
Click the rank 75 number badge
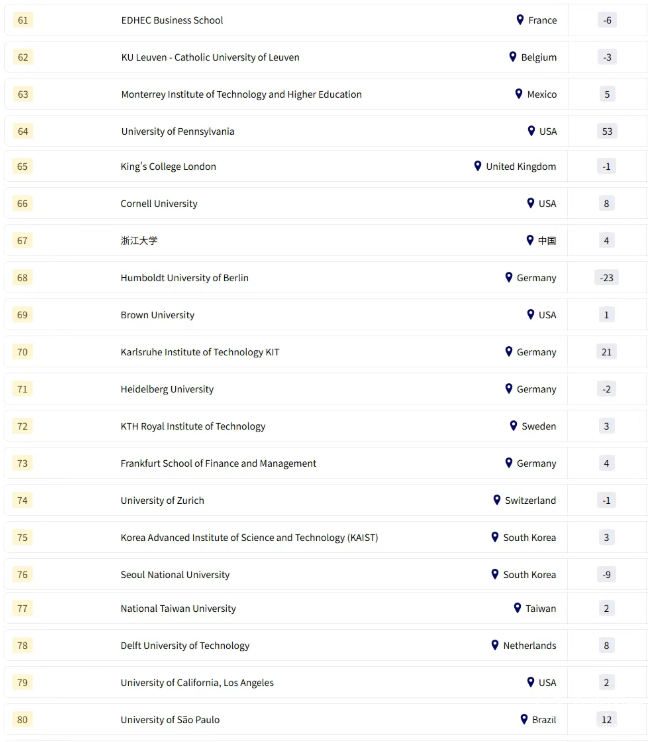23,537
